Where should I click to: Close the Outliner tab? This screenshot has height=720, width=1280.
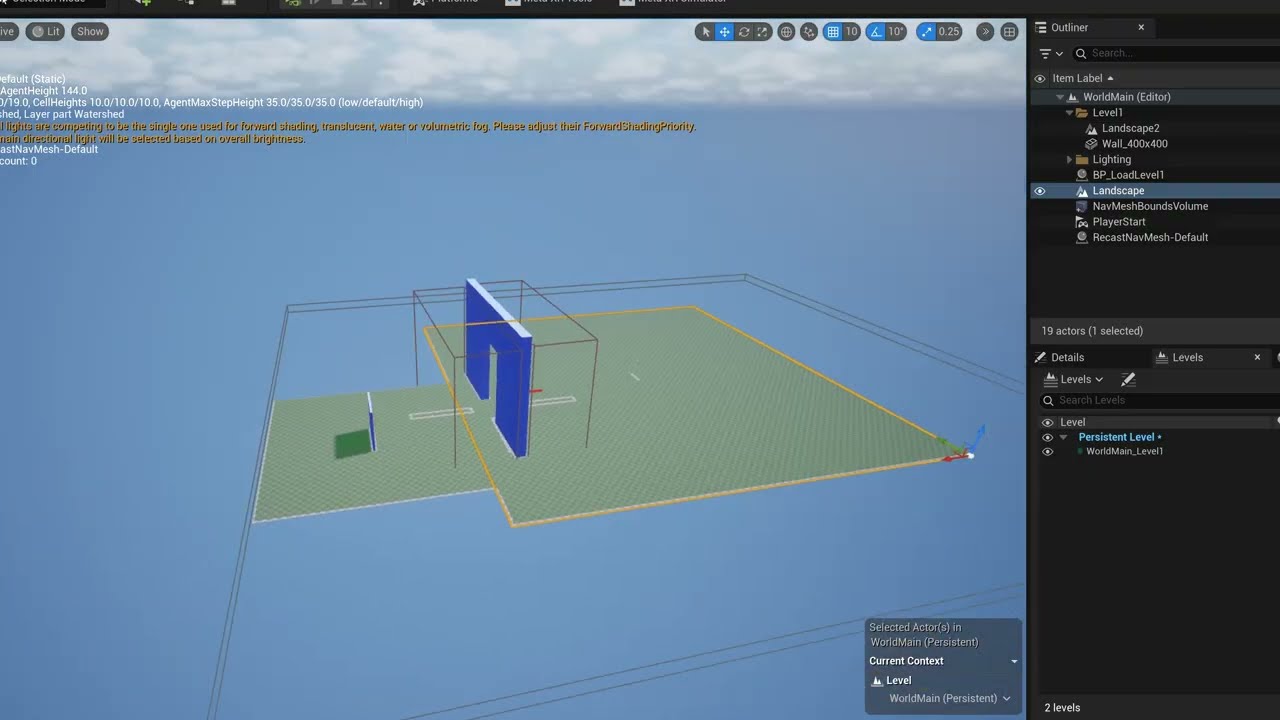pyautogui.click(x=1141, y=27)
